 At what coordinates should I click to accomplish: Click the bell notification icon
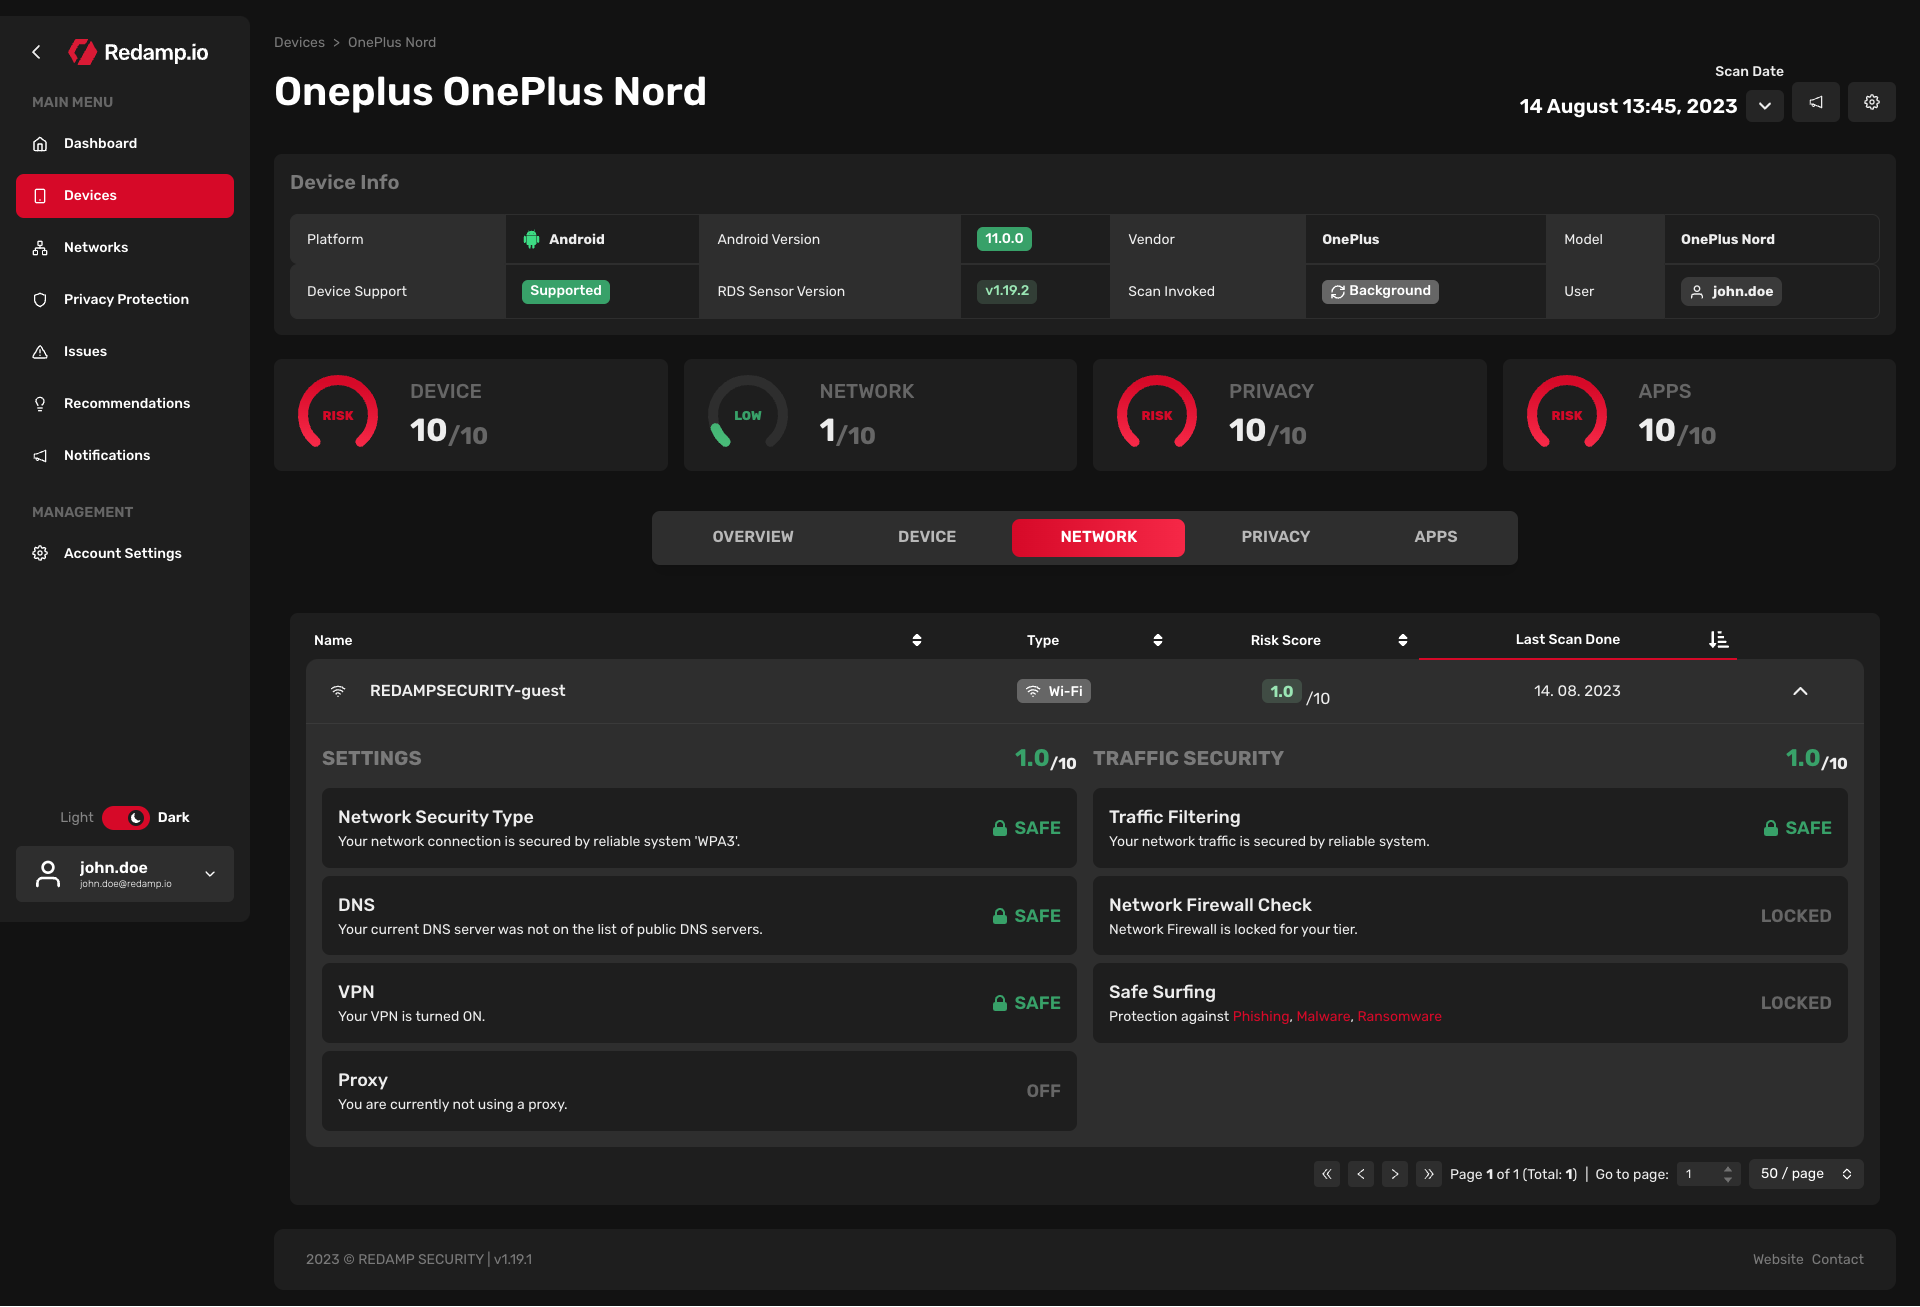point(1816,102)
